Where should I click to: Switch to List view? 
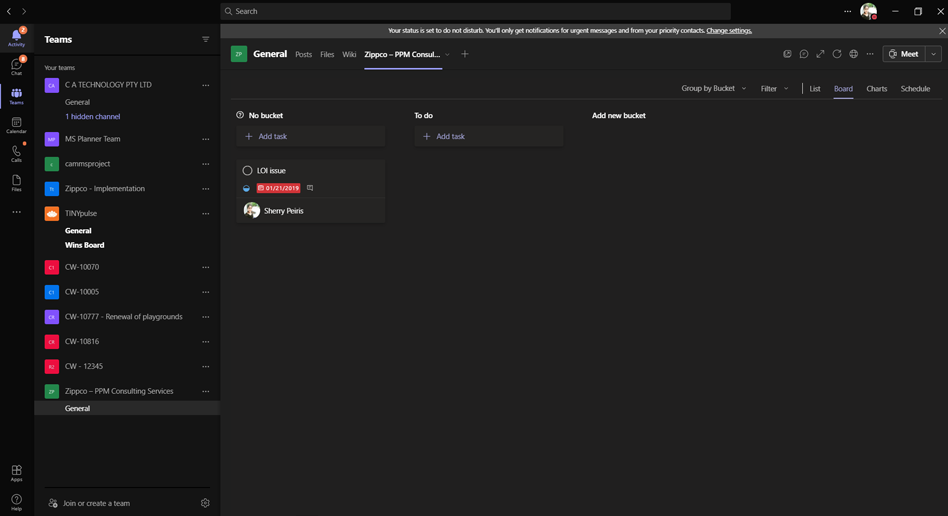pos(815,88)
